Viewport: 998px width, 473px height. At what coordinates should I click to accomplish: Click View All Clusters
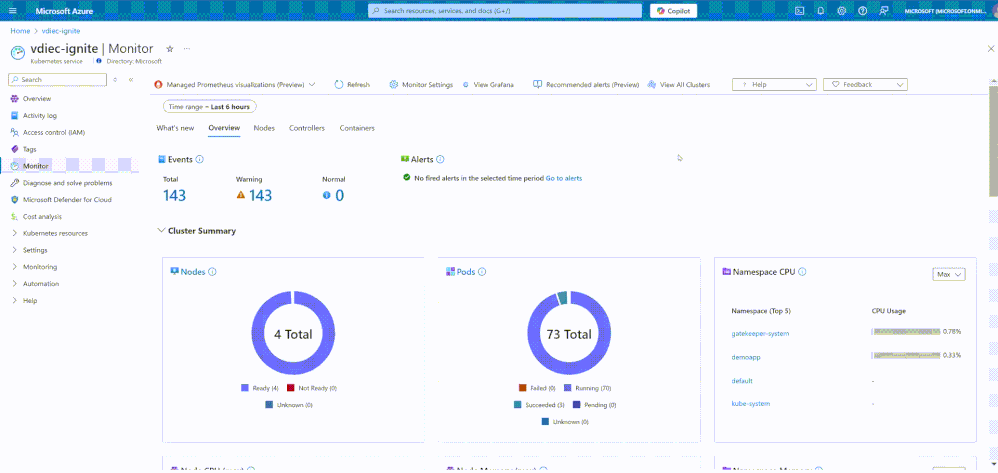point(678,85)
